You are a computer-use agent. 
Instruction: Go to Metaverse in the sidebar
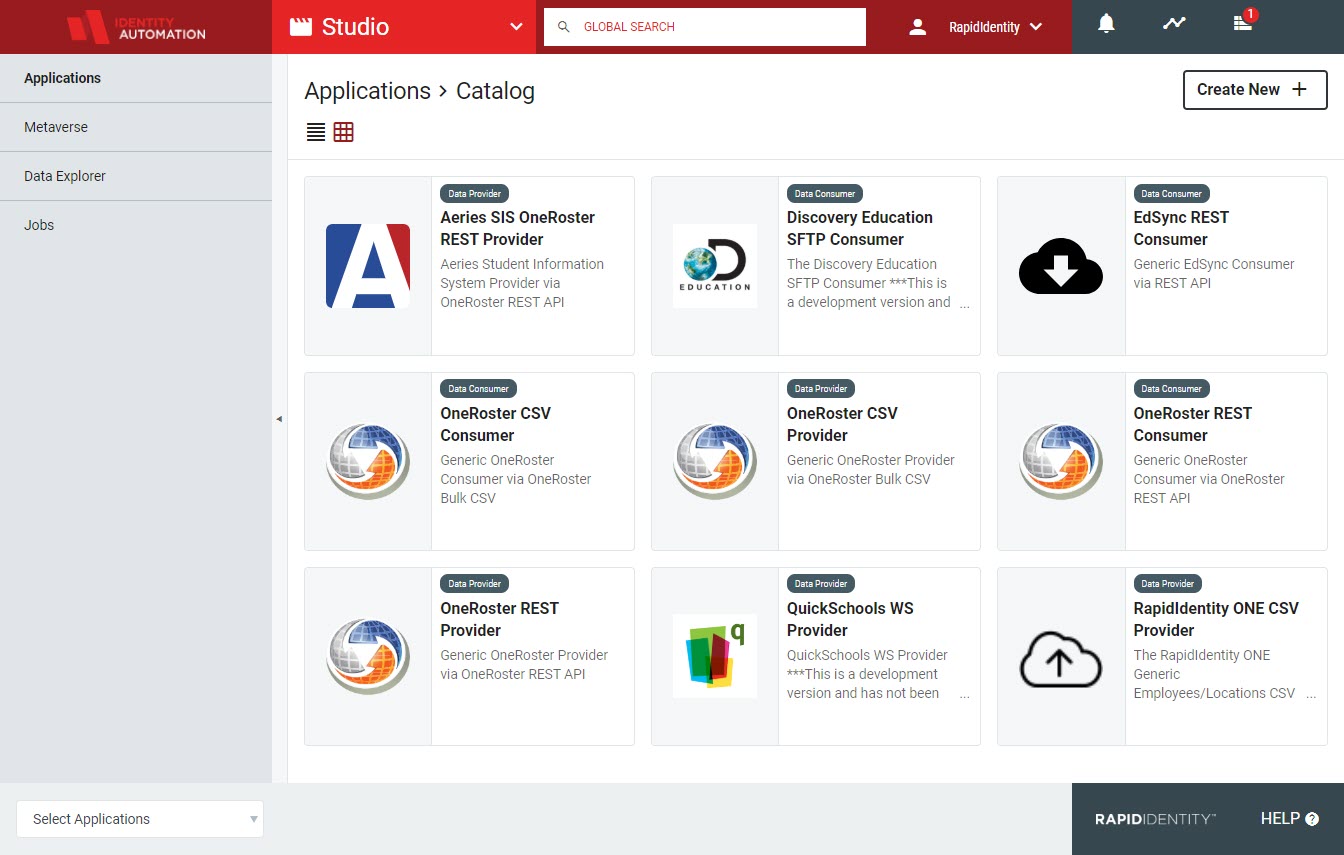(136, 127)
